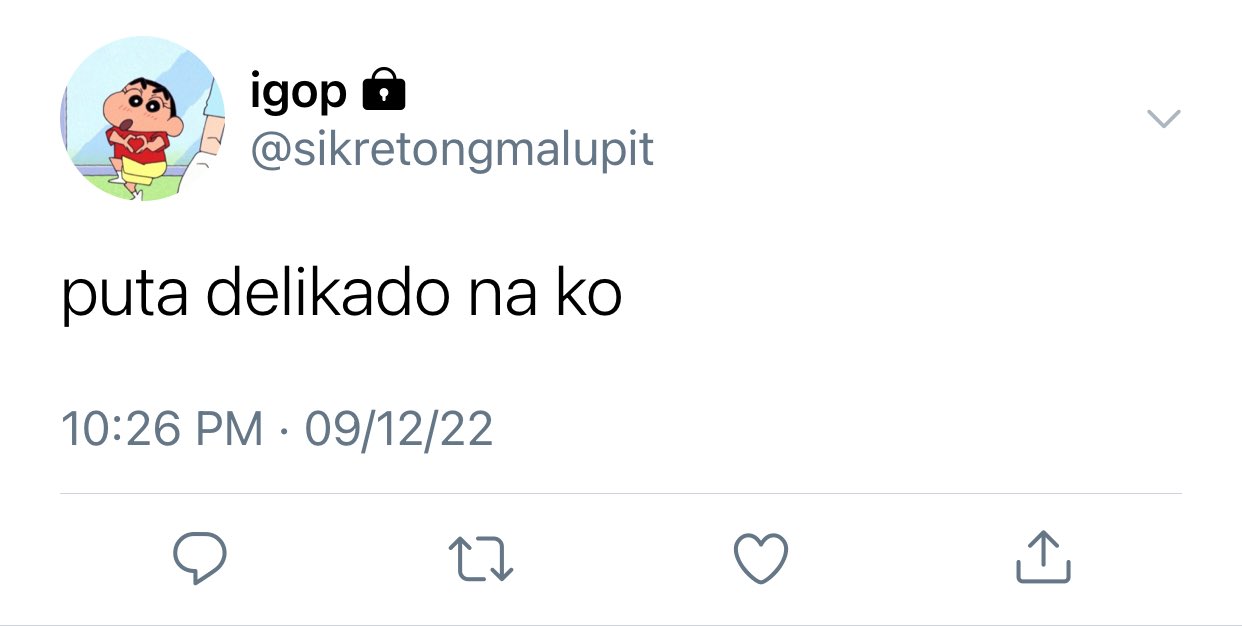
Task: Like the tweet with the heart icon
Action: (x=761, y=558)
